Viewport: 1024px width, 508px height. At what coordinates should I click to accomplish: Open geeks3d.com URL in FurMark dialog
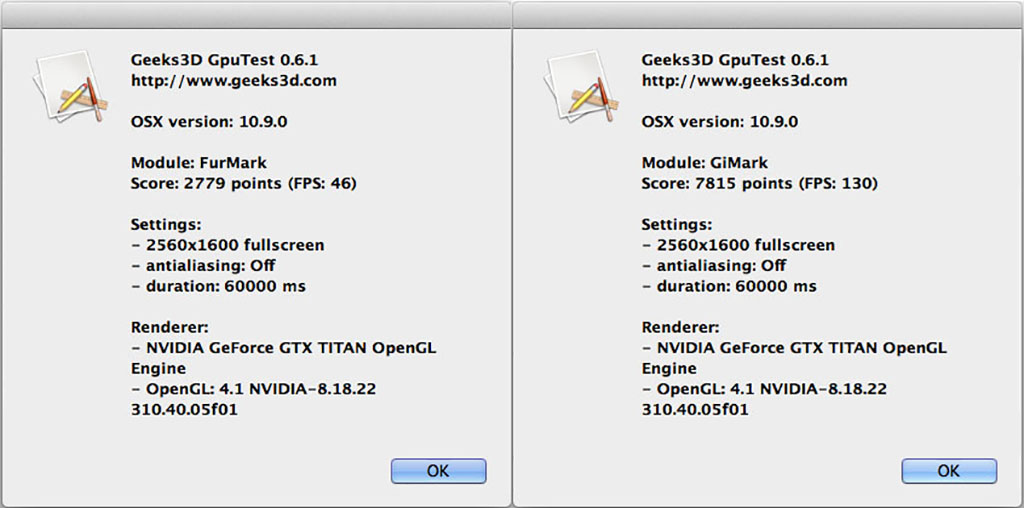pyautogui.click(x=234, y=81)
